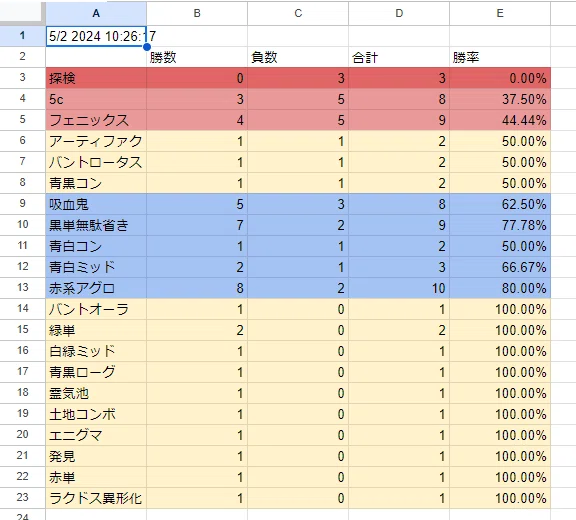Viewport: 576px width, 520px height.
Task: Select the 白緑ミッド cell
Action: click(96, 351)
